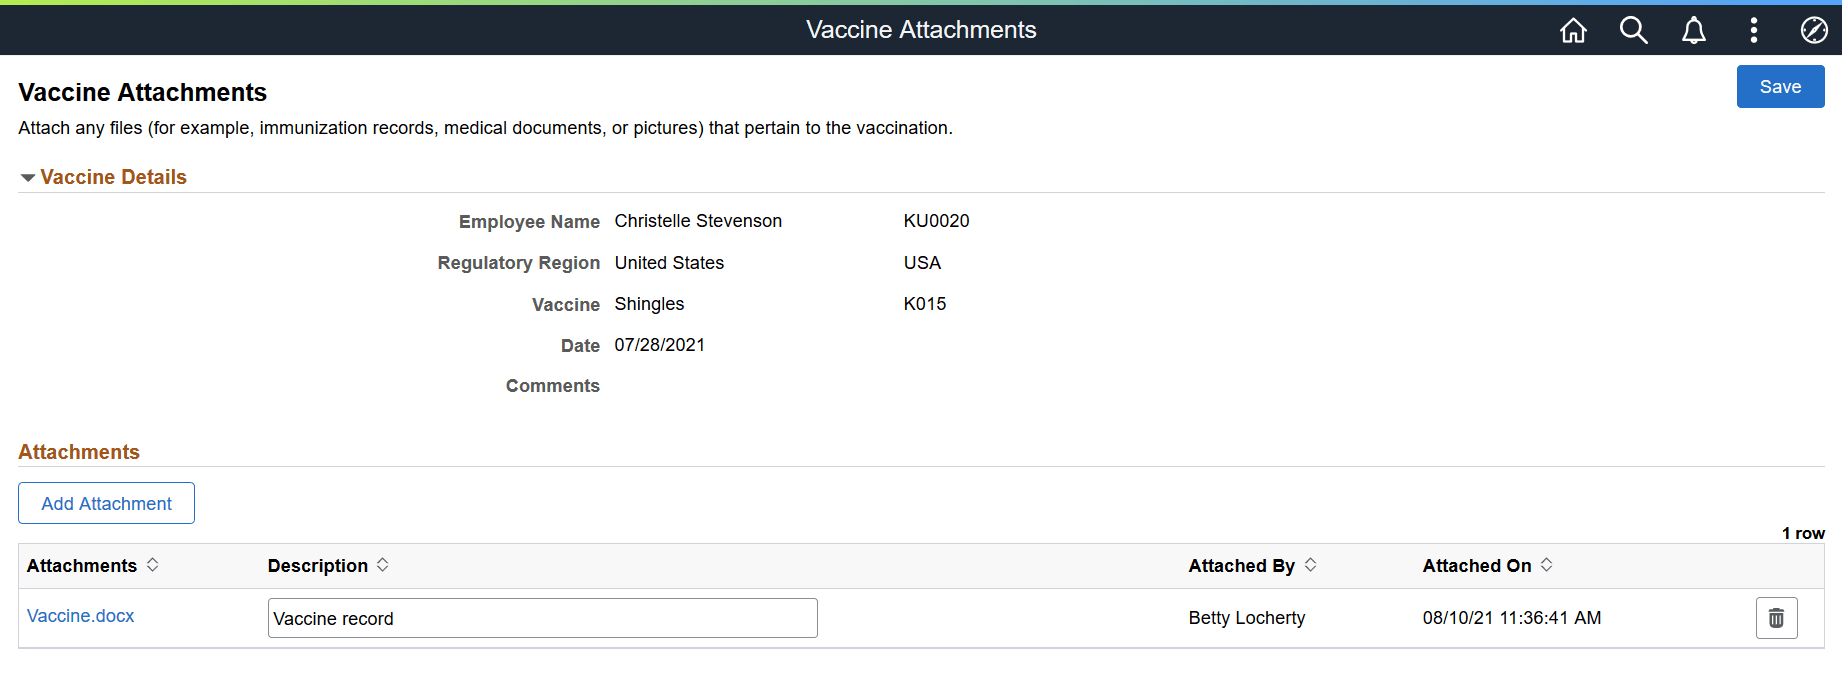Open the NavBar compass icon
The height and width of the screenshot is (687, 1842).
click(x=1813, y=30)
